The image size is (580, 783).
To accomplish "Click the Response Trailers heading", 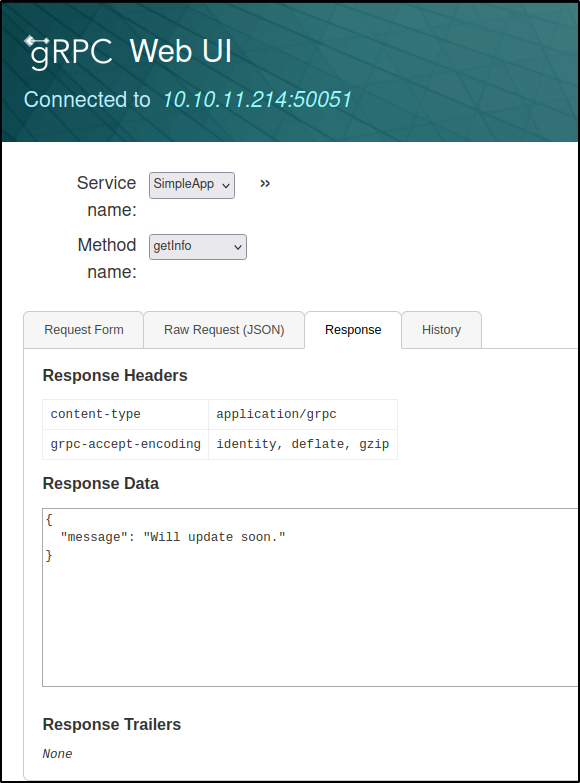I will coord(112,725).
